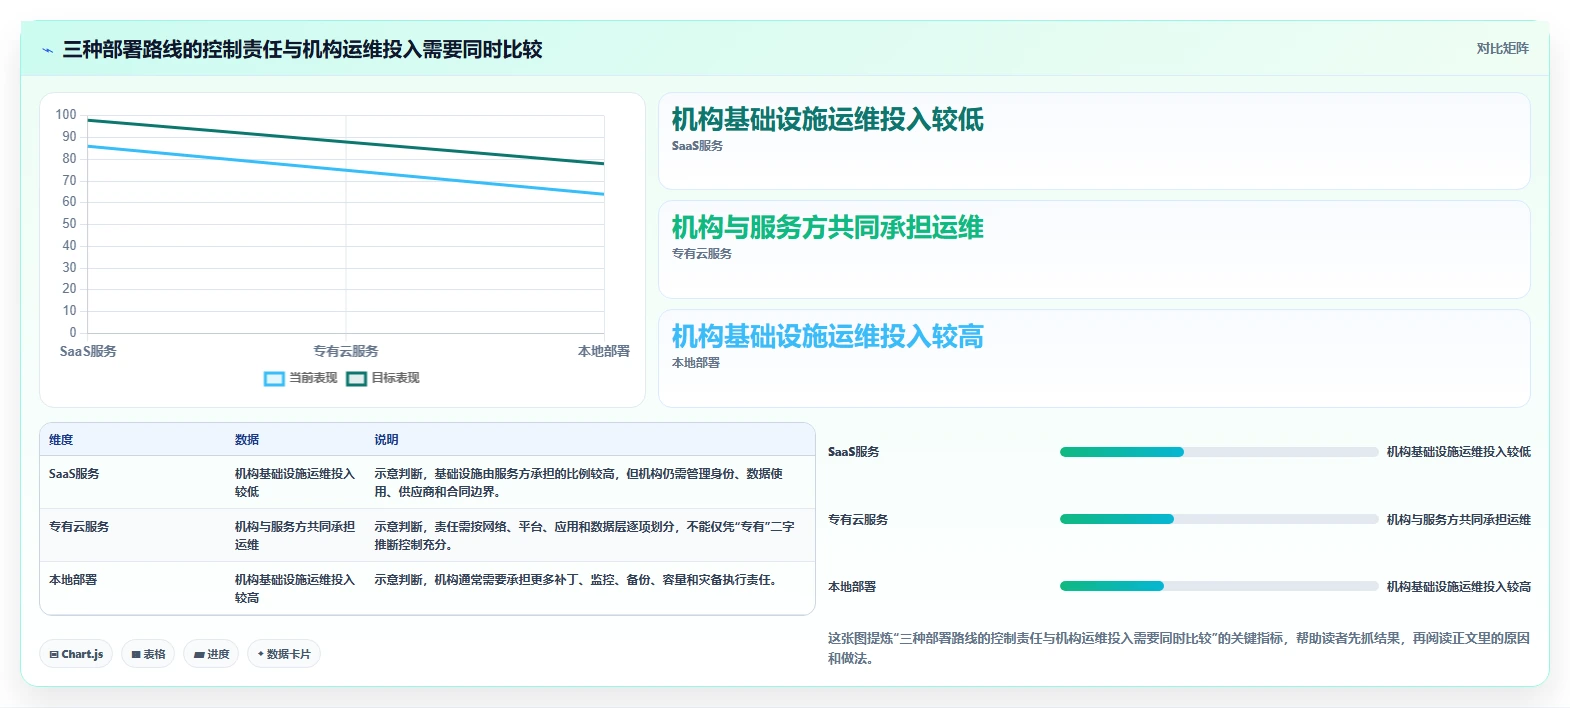Click the SaaS服务 label beside progress bar
This screenshot has width=1570, height=708.
(x=854, y=452)
